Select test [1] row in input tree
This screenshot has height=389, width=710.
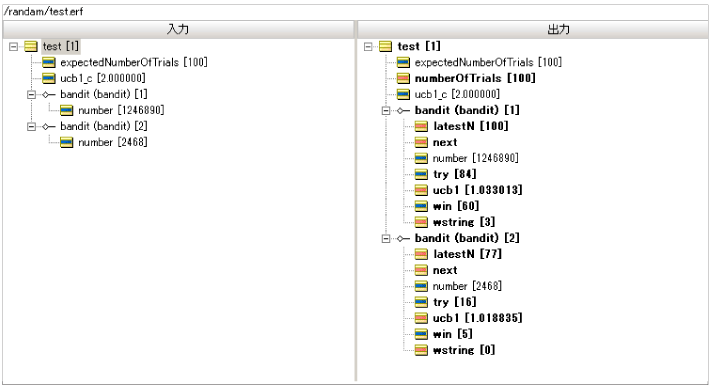point(61,46)
